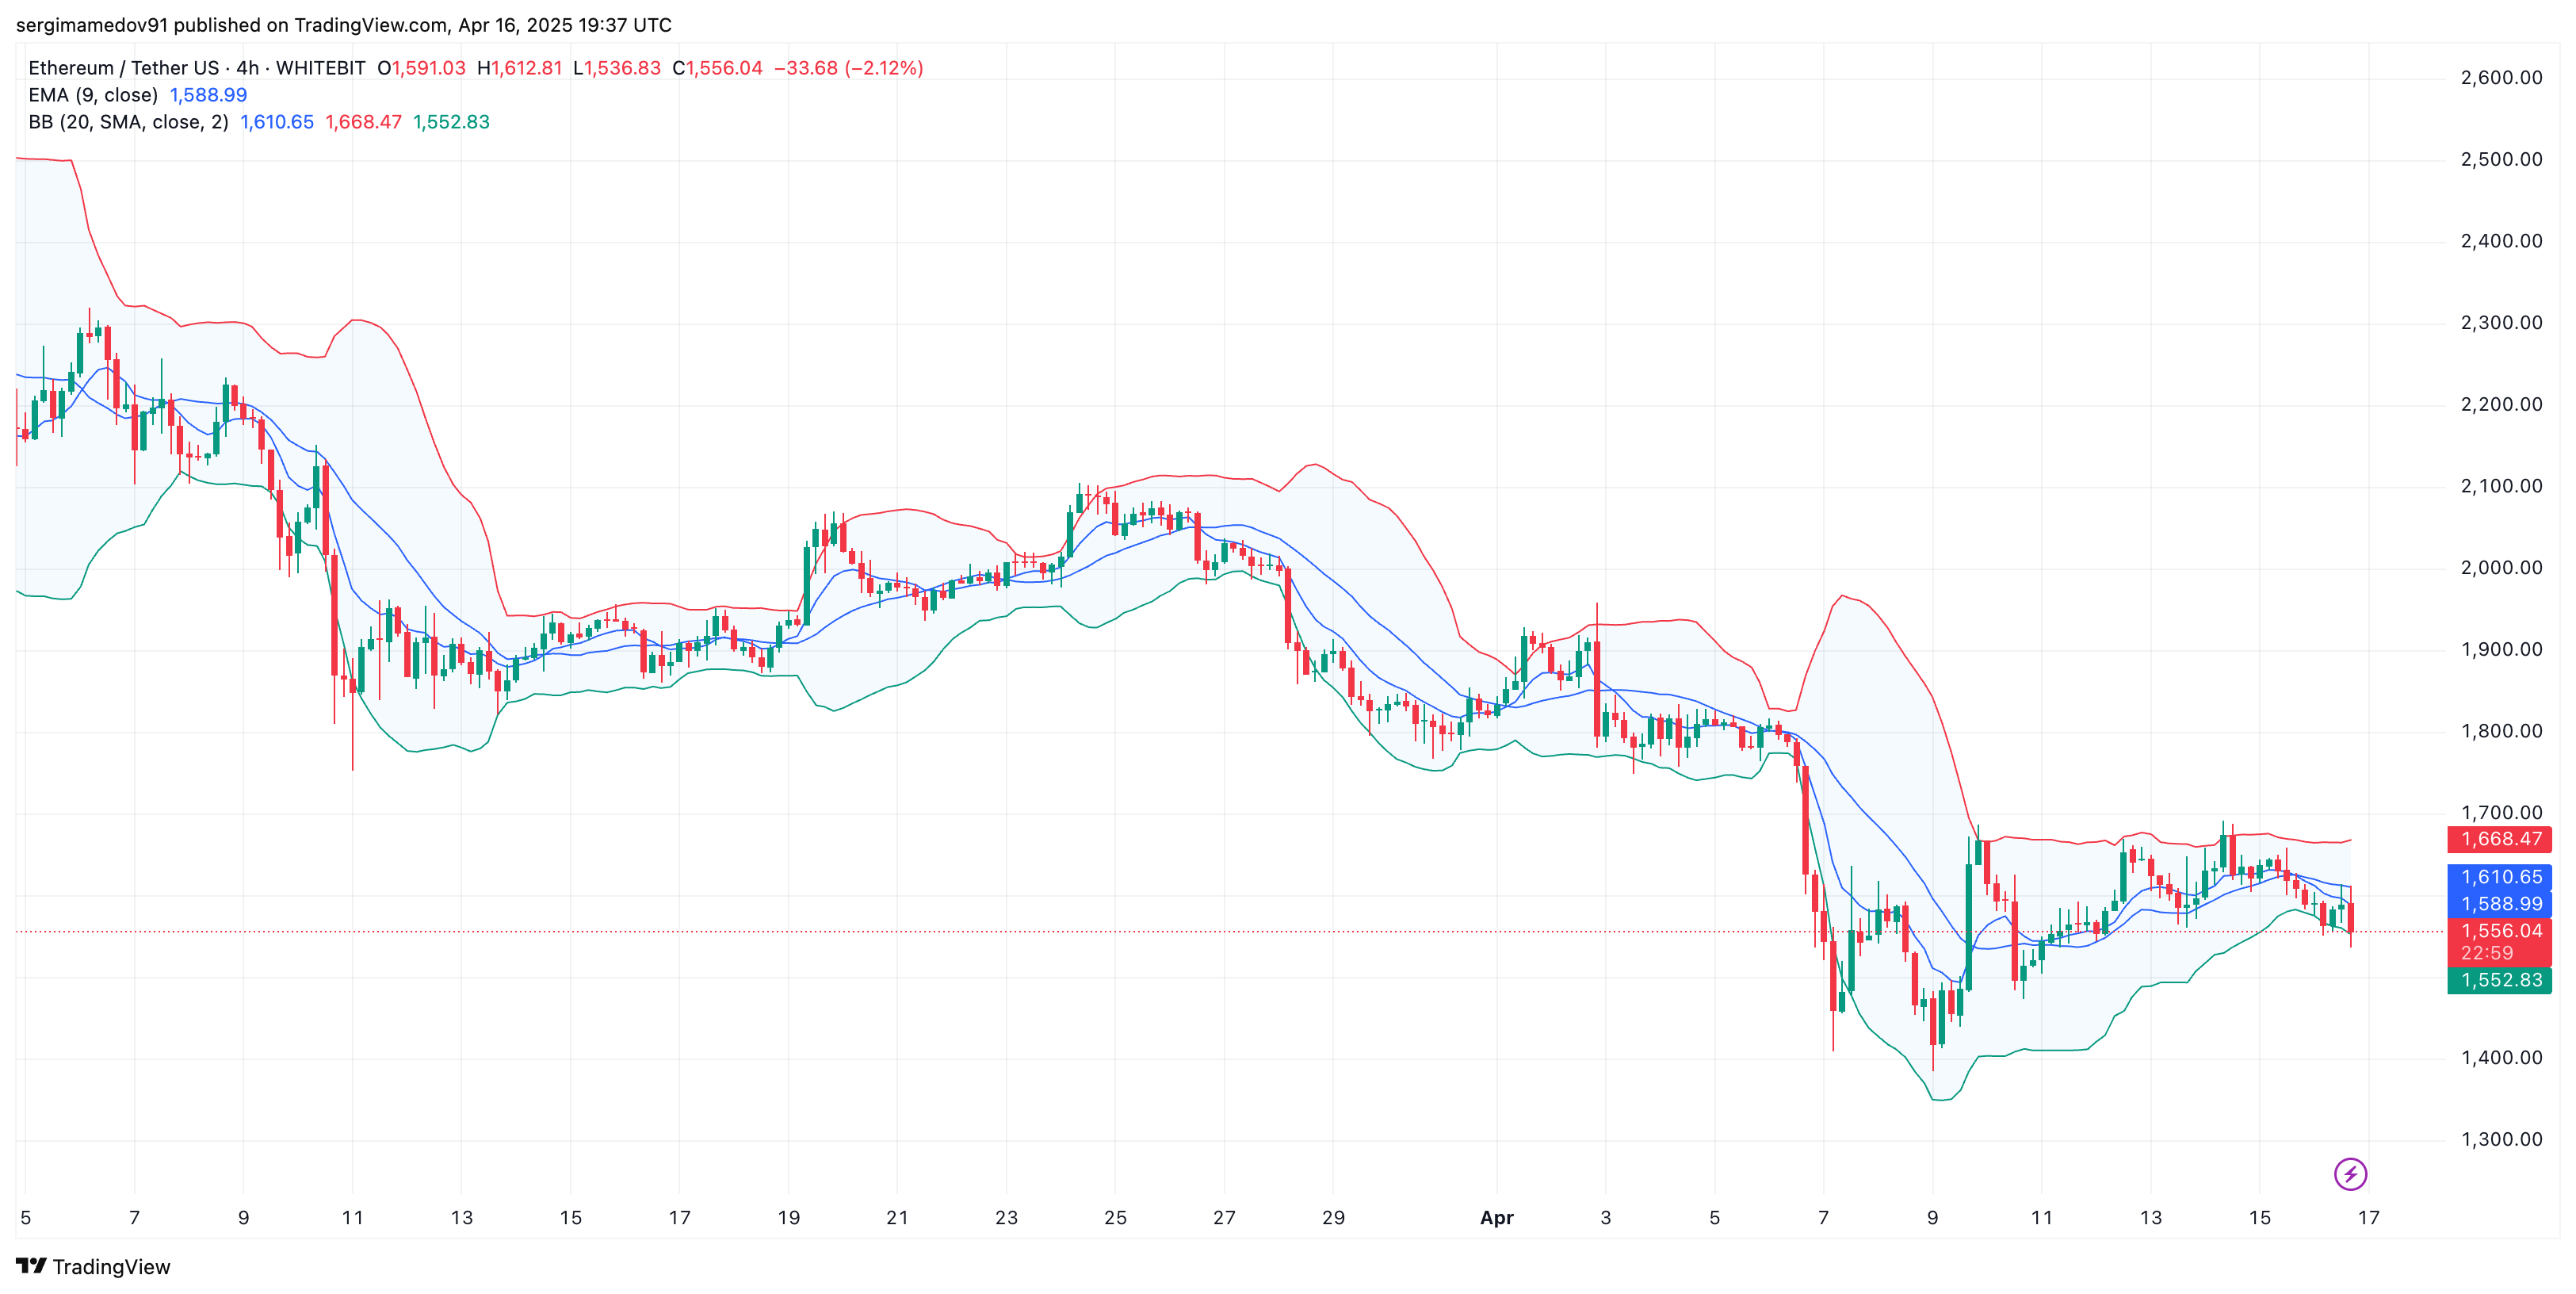Click the EMA value 1,588.99 in the legend
The height and width of the screenshot is (1294, 2576).
(x=208, y=95)
